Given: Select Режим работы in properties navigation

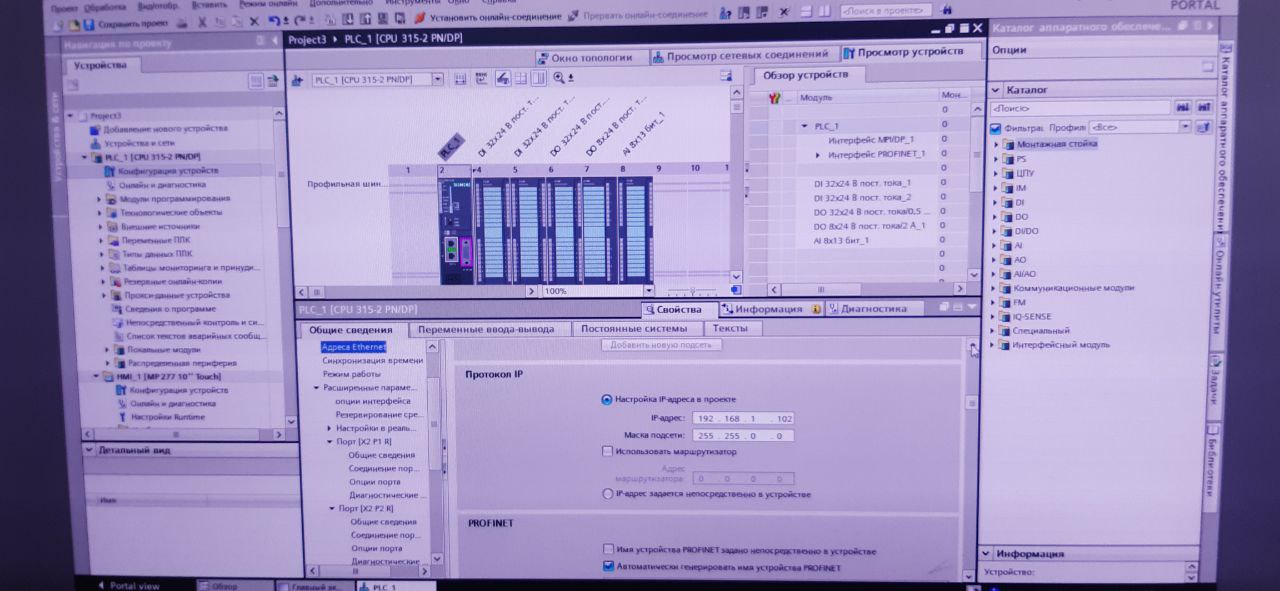Looking at the screenshot, I should click(x=351, y=374).
